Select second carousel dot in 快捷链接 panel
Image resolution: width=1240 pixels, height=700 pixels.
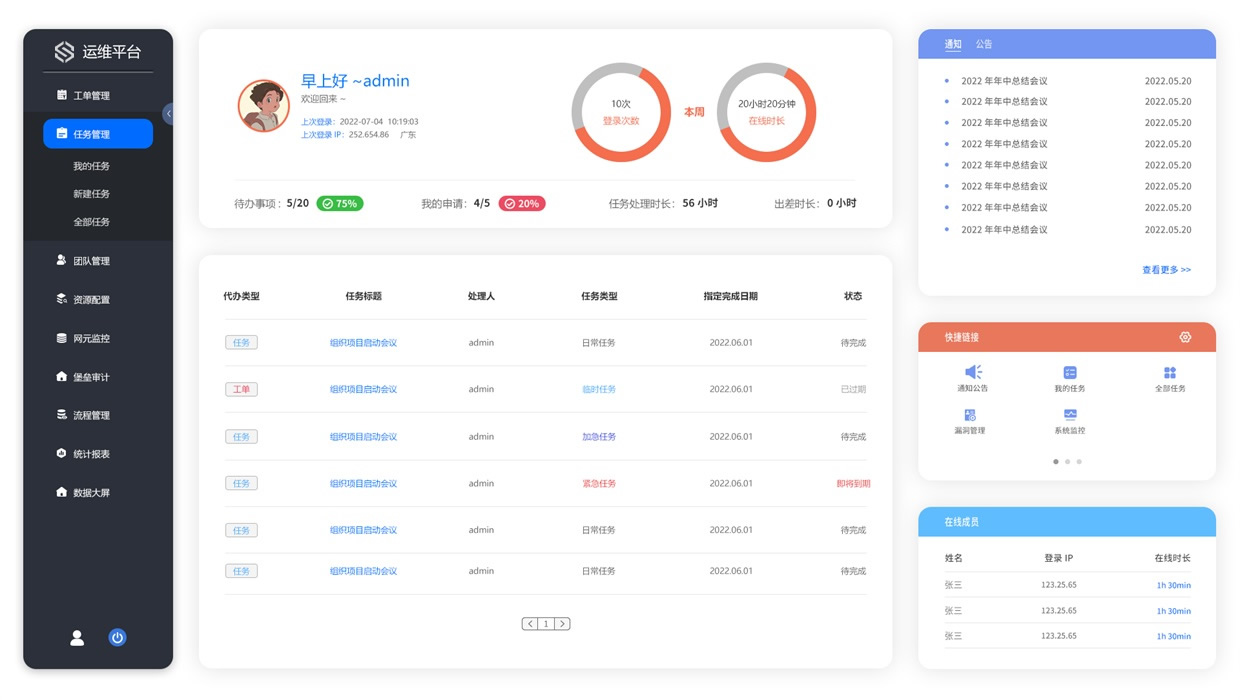pos(1067,462)
